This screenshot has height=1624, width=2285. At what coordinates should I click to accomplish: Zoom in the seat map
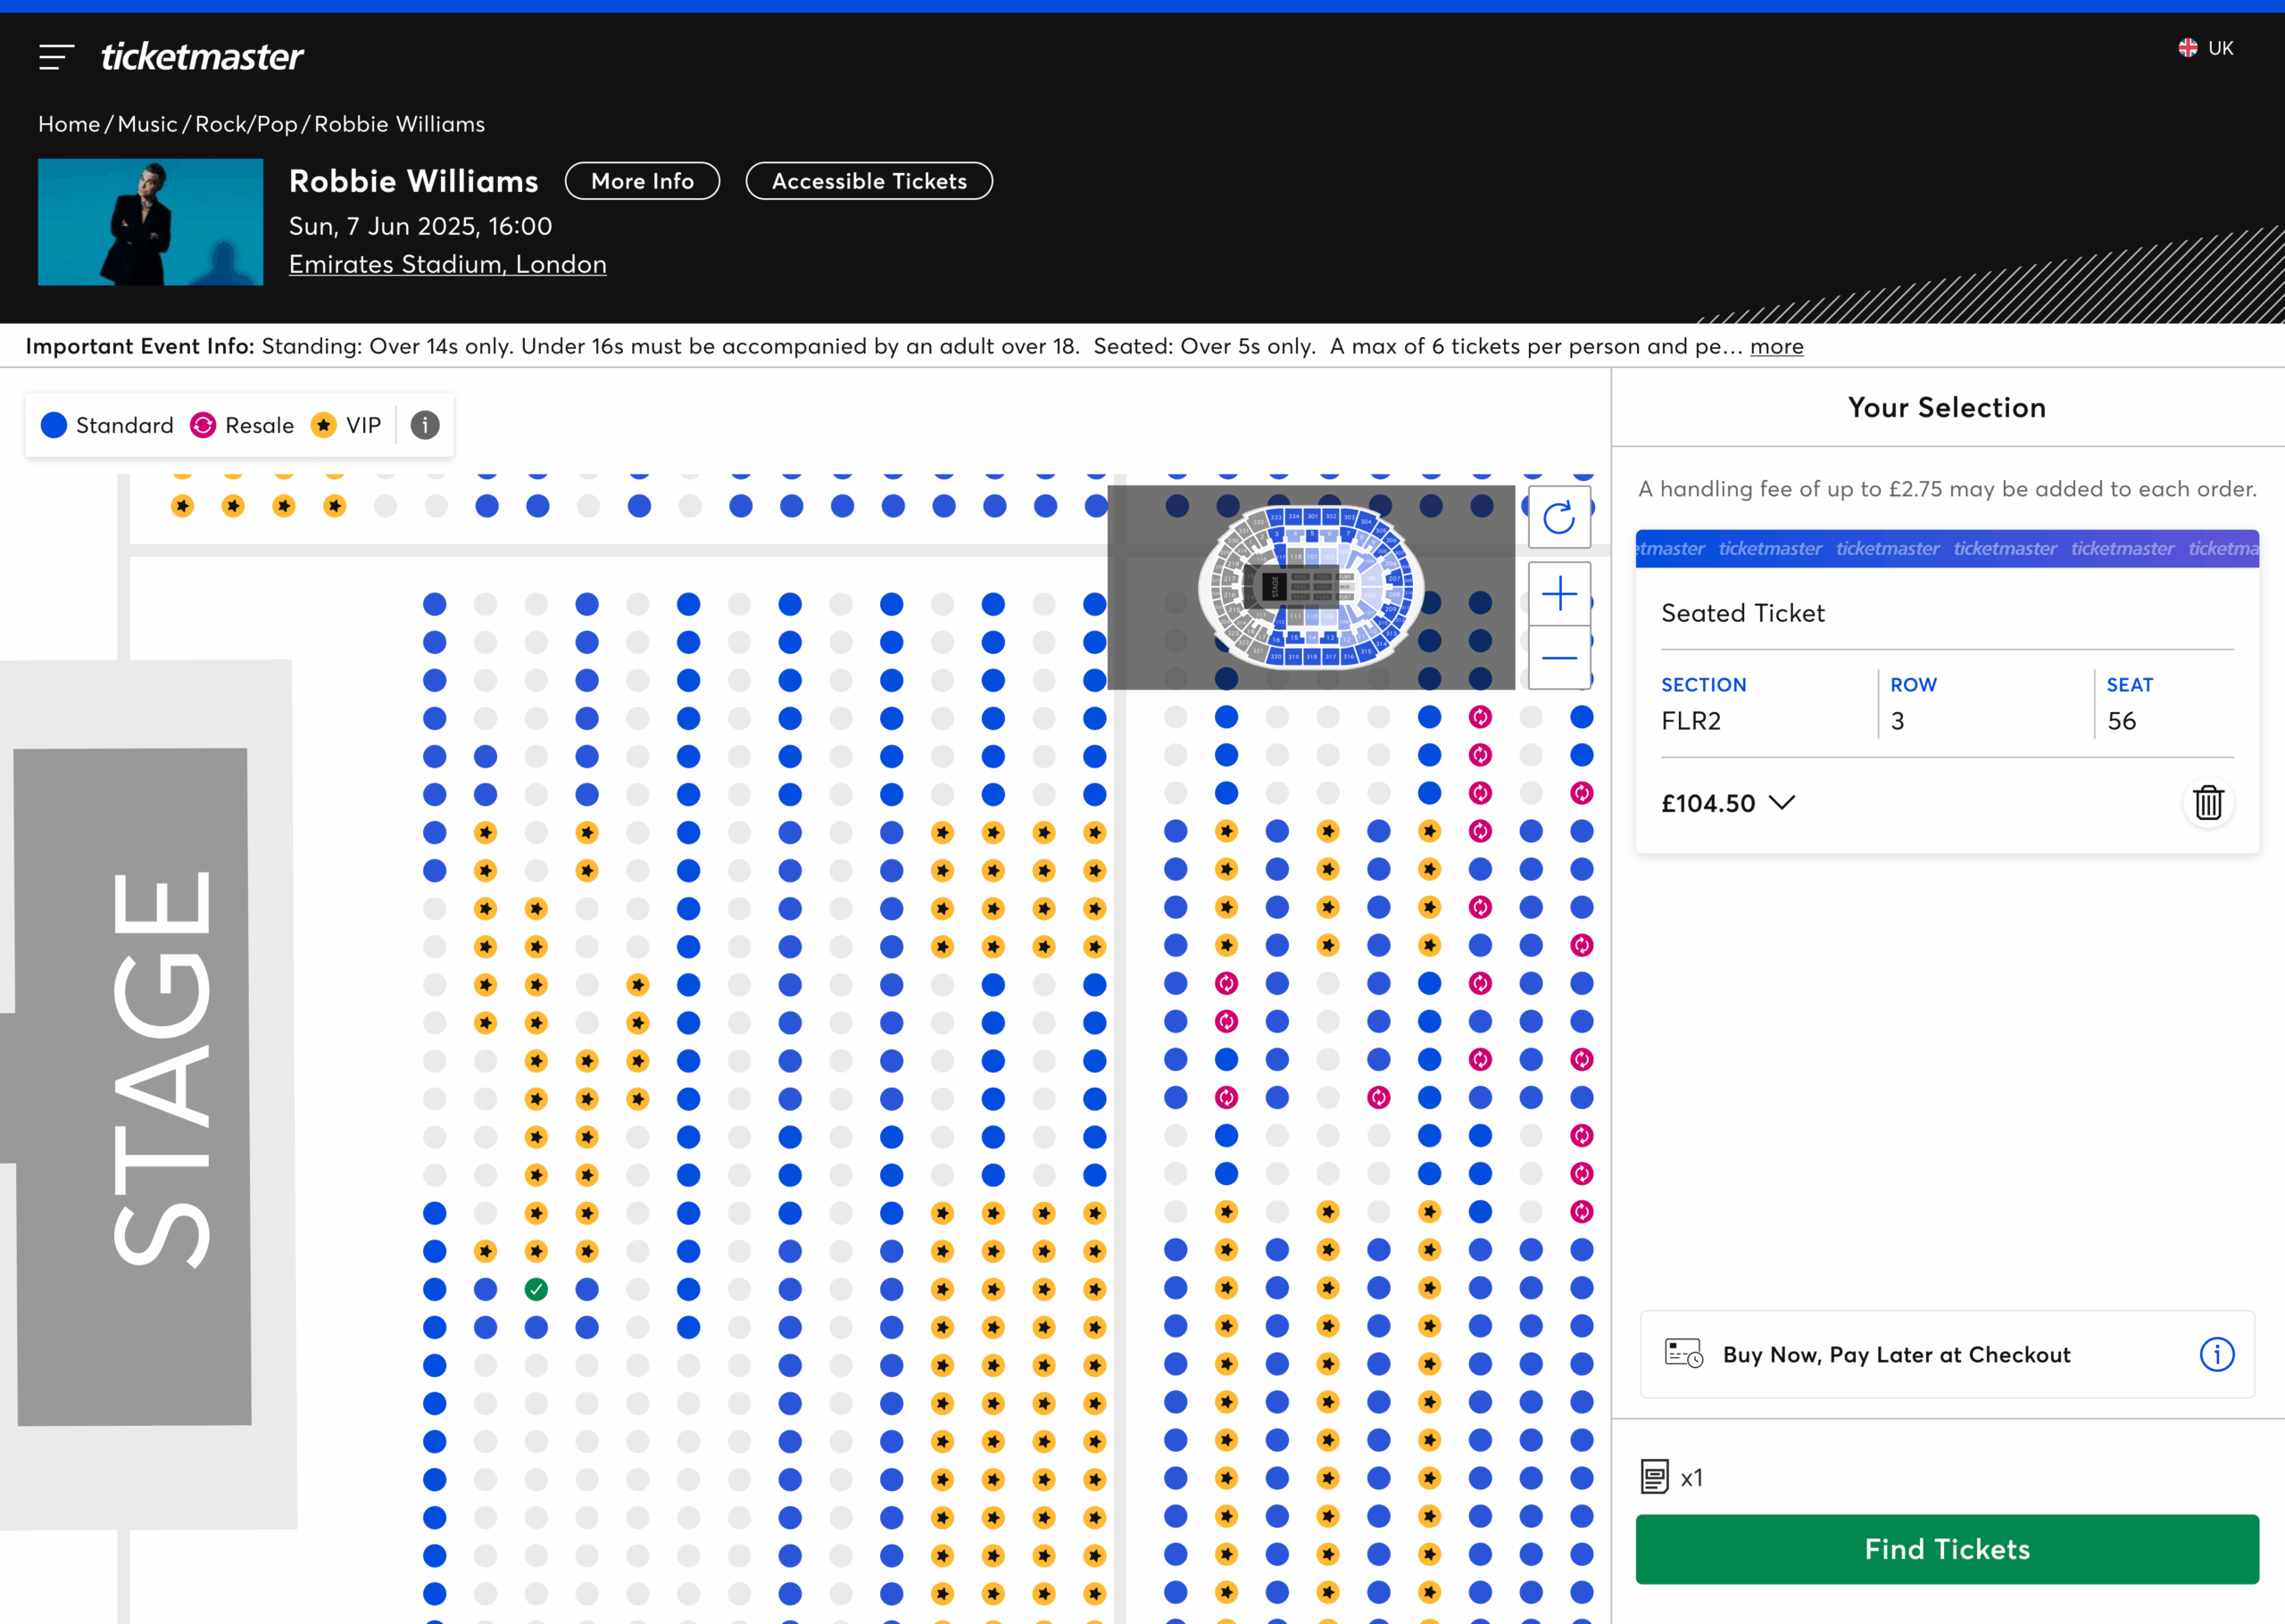coord(1559,594)
